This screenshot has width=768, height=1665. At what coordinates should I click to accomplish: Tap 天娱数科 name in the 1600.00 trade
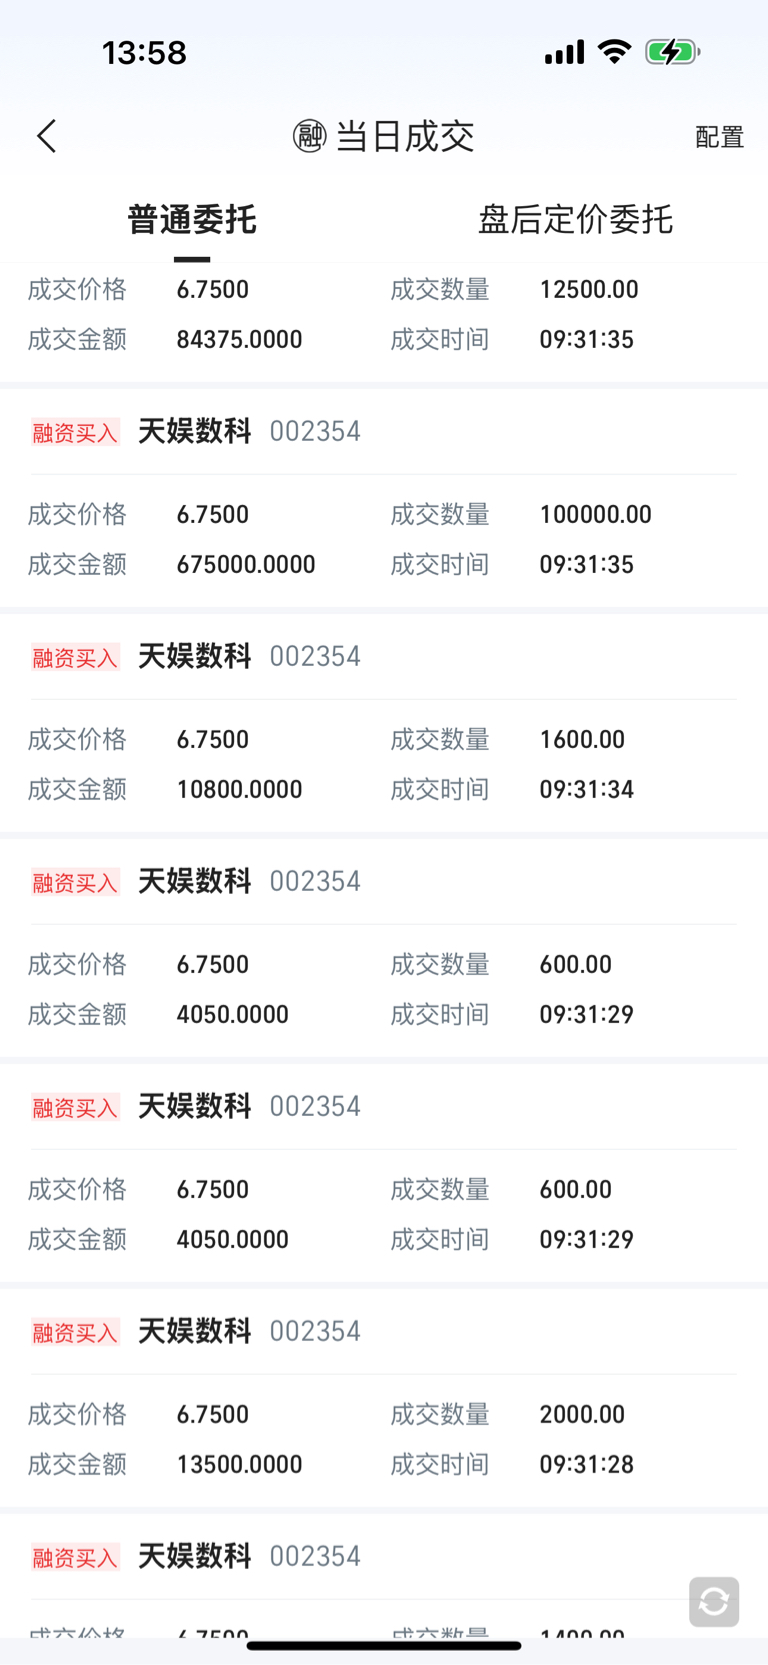tap(194, 656)
